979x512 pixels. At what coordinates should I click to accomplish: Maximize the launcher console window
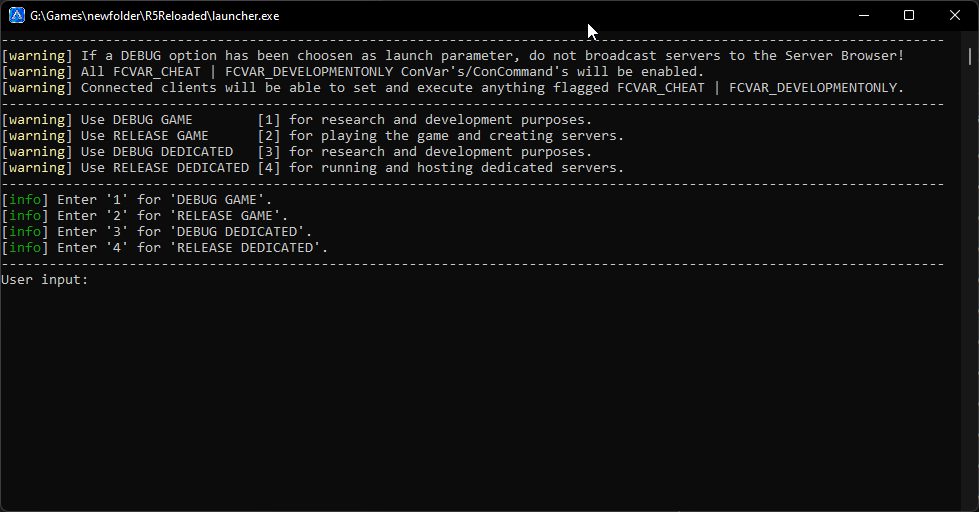tap(909, 15)
